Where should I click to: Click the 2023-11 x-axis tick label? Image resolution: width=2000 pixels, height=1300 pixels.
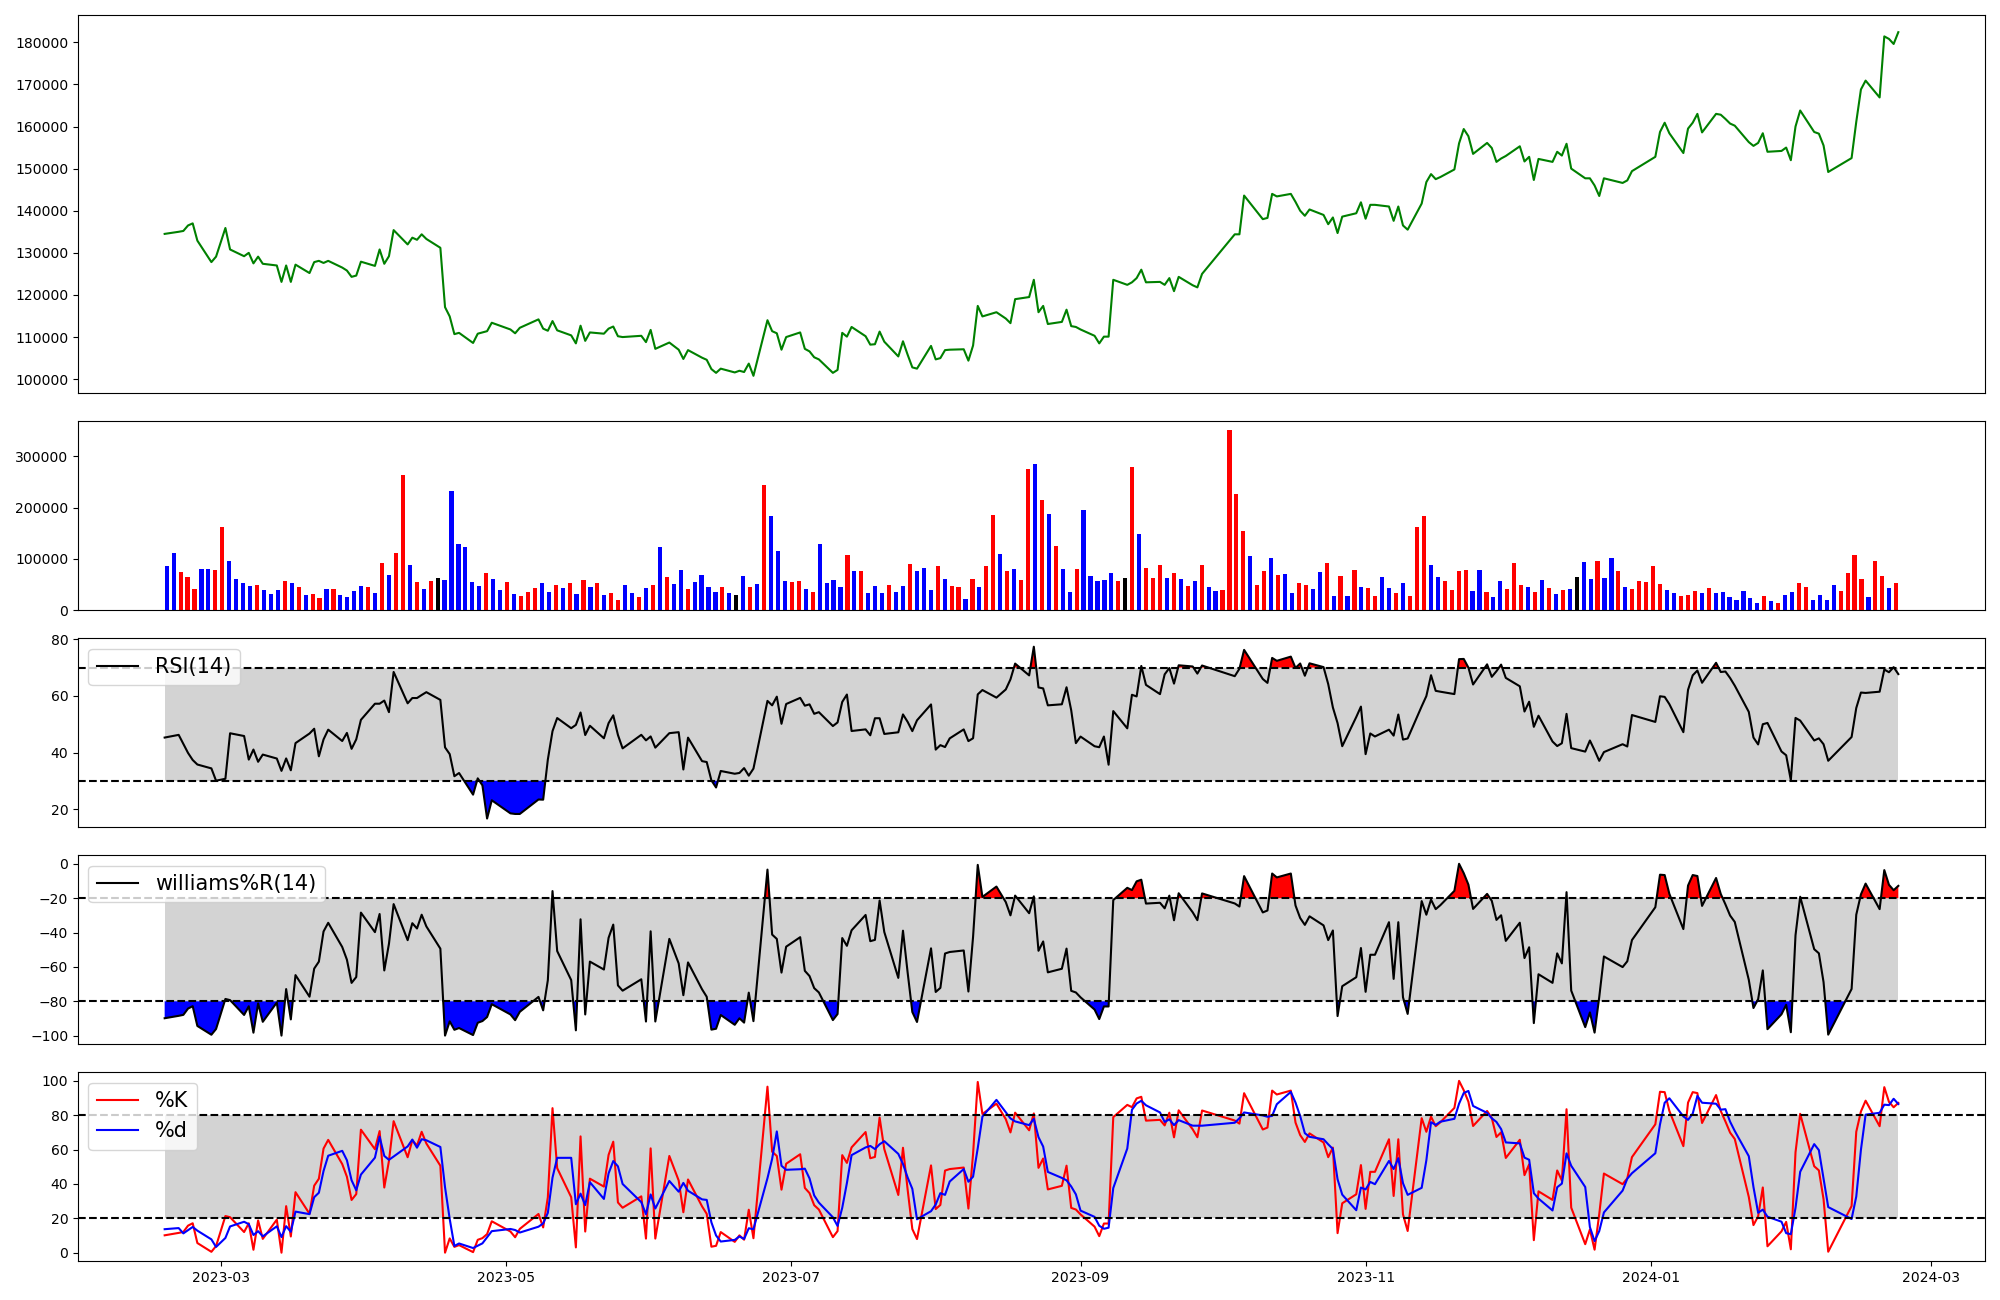(x=1366, y=1277)
